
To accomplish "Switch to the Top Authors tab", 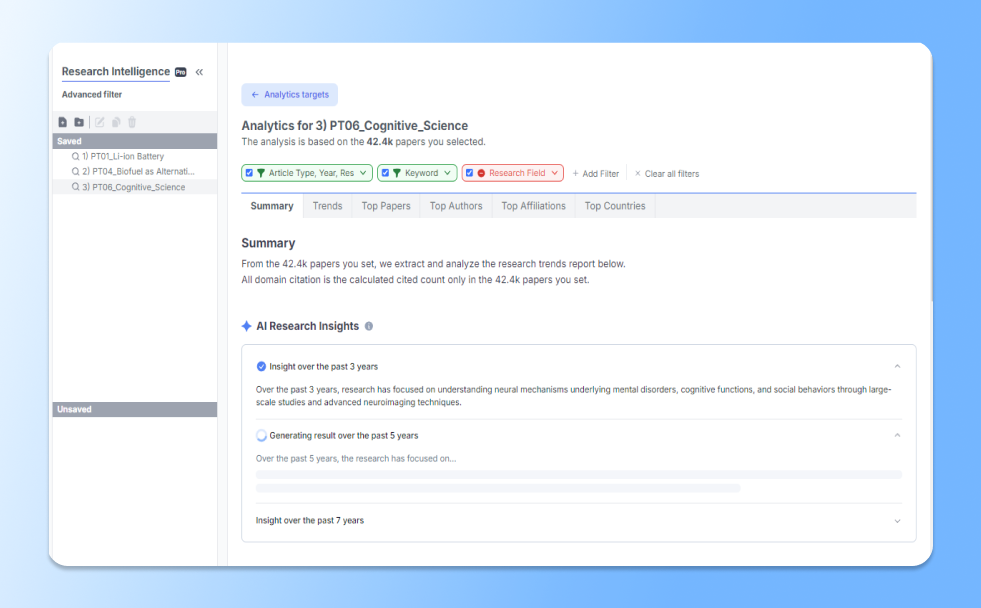I will point(456,206).
